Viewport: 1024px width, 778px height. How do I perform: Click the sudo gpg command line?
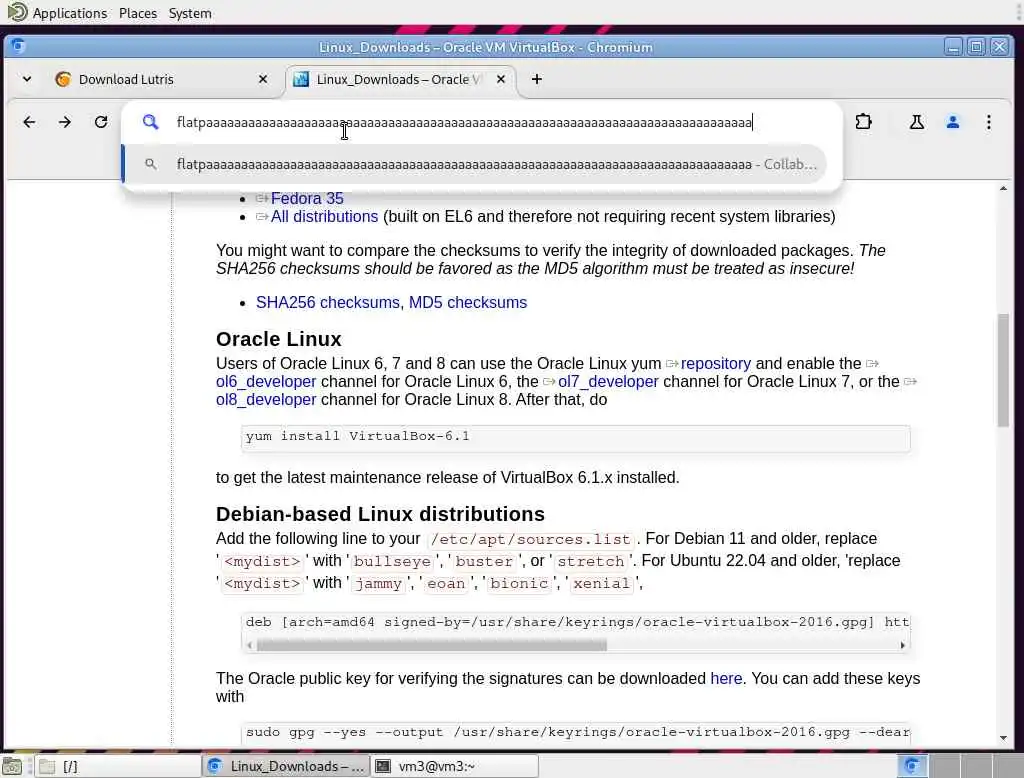[577, 732]
